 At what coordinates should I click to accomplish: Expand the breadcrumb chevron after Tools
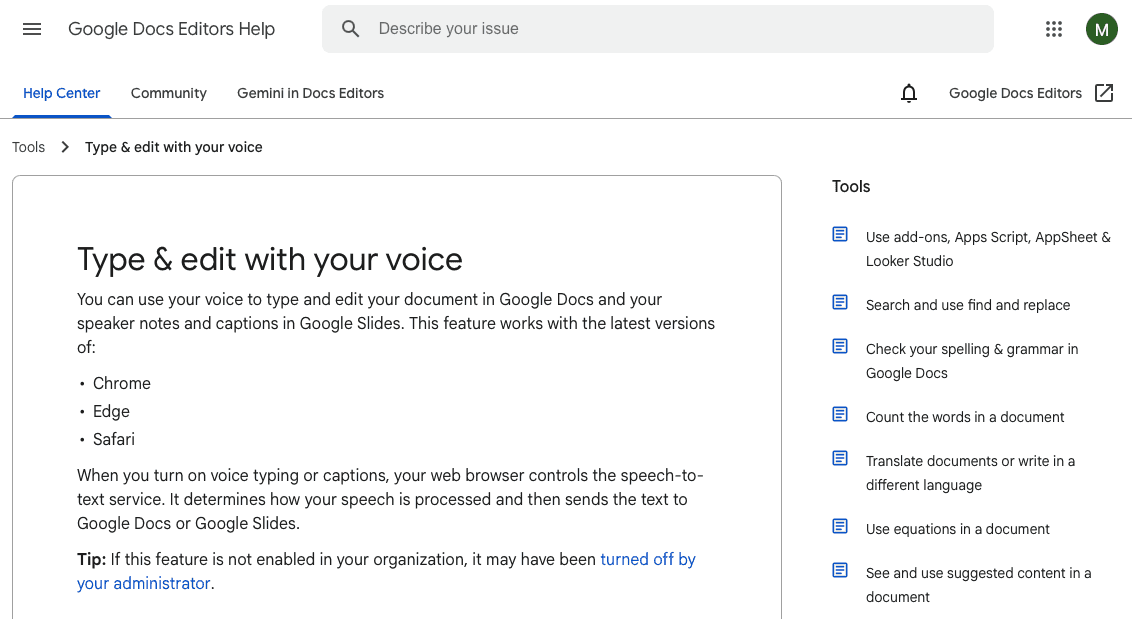64,146
